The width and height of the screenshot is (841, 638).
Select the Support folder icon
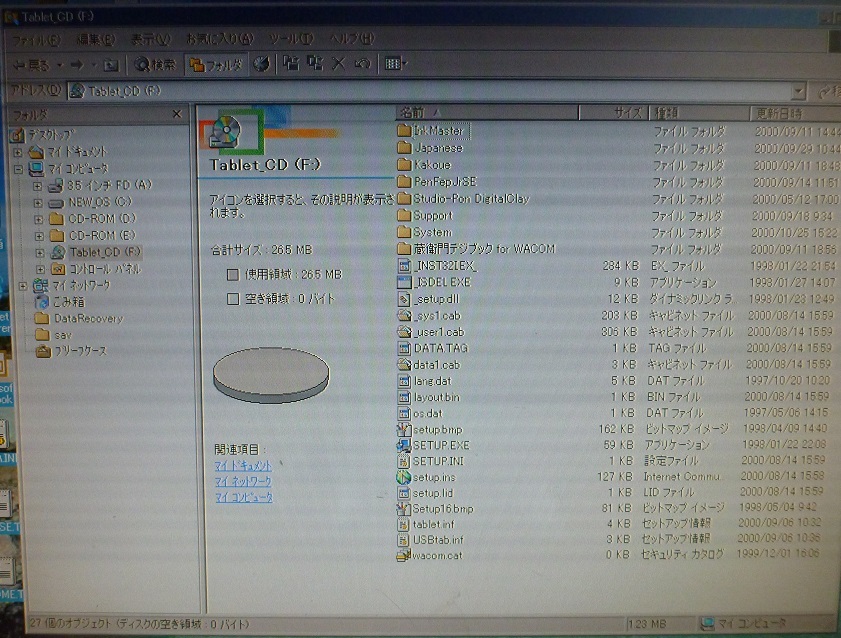click(x=404, y=216)
